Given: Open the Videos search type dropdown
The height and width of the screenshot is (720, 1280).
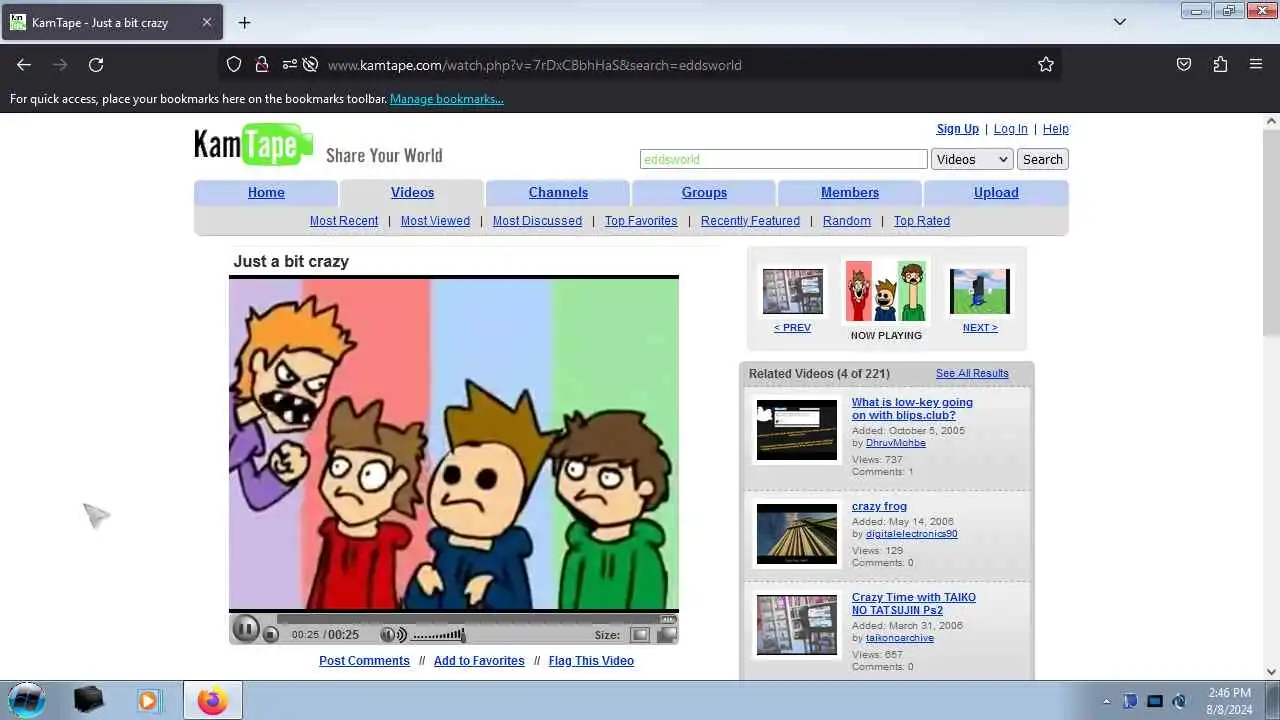Looking at the screenshot, I should coord(972,159).
